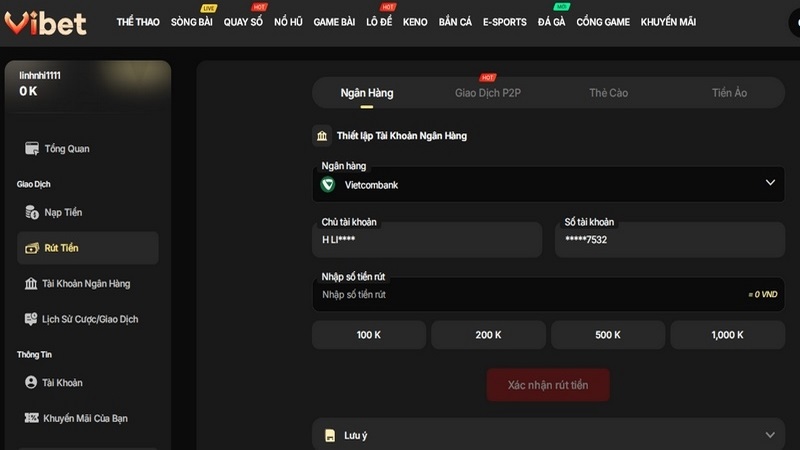Open Rút Tiền sidebar item
Image resolution: width=800 pixels, height=450 pixels.
pos(88,248)
